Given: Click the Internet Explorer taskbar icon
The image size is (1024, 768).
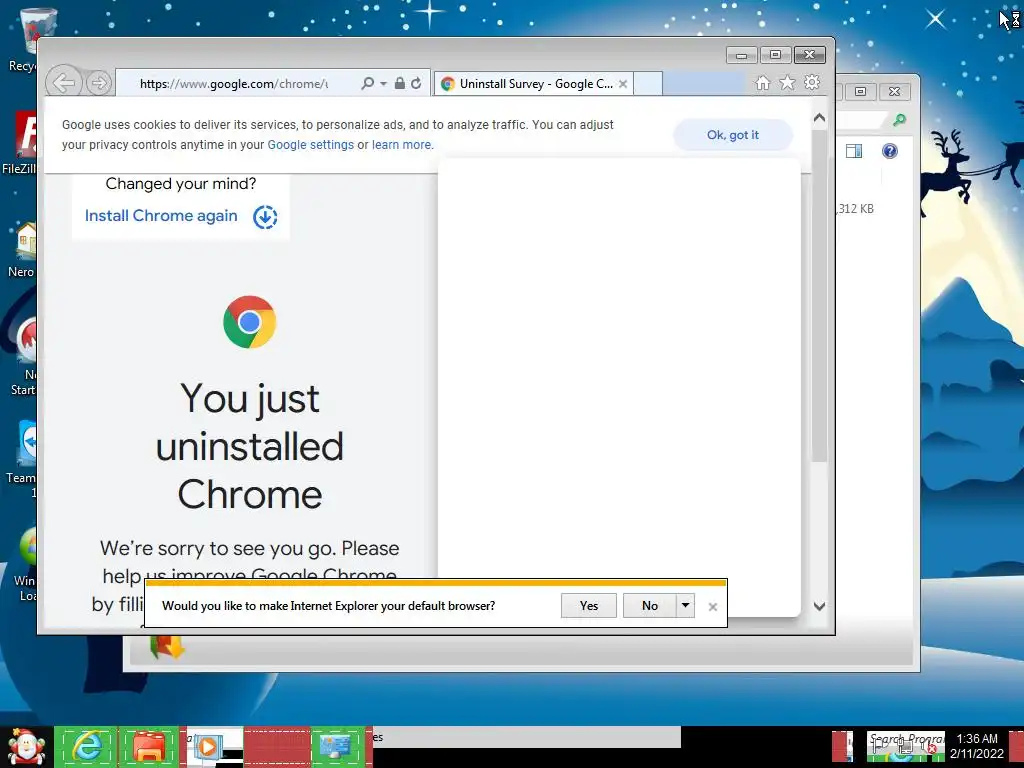Looking at the screenshot, I should click(86, 747).
